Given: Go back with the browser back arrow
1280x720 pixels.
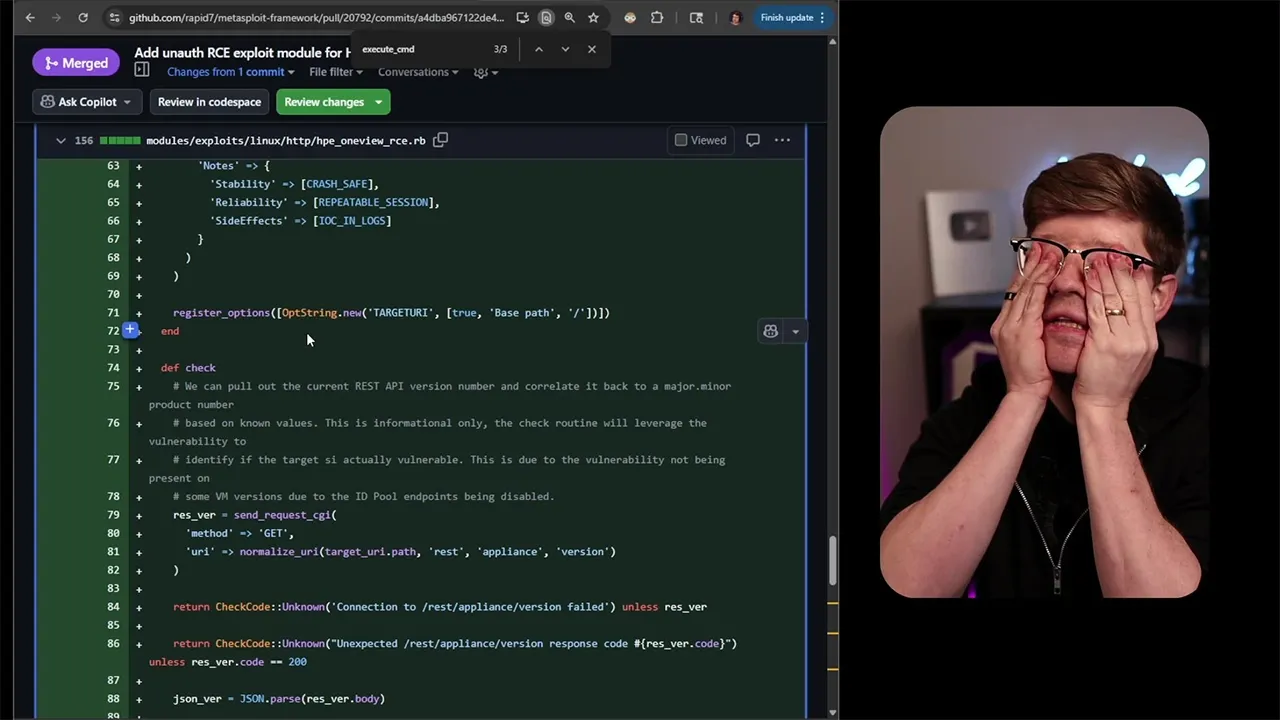Looking at the screenshot, I should point(30,17).
